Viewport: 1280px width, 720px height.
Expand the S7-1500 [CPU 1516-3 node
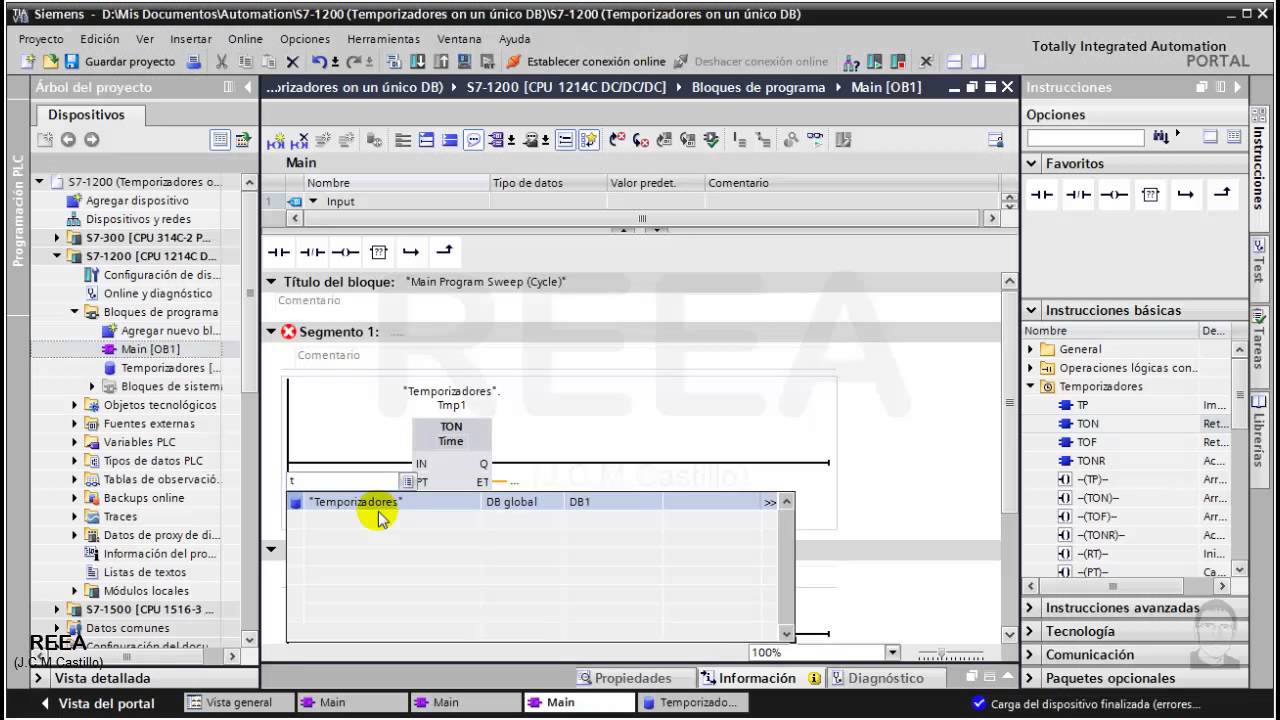tap(58, 609)
